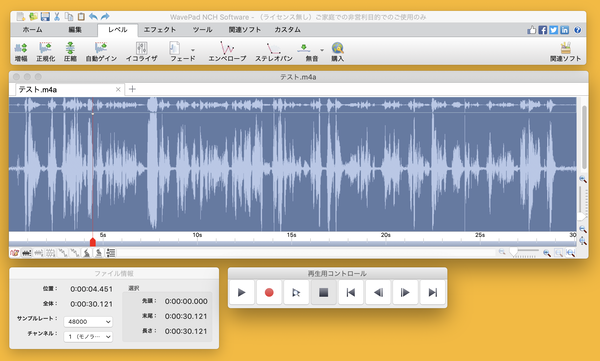This screenshot has height=361, width=600.
Task: Click the Rewind button
Action: tap(378, 292)
